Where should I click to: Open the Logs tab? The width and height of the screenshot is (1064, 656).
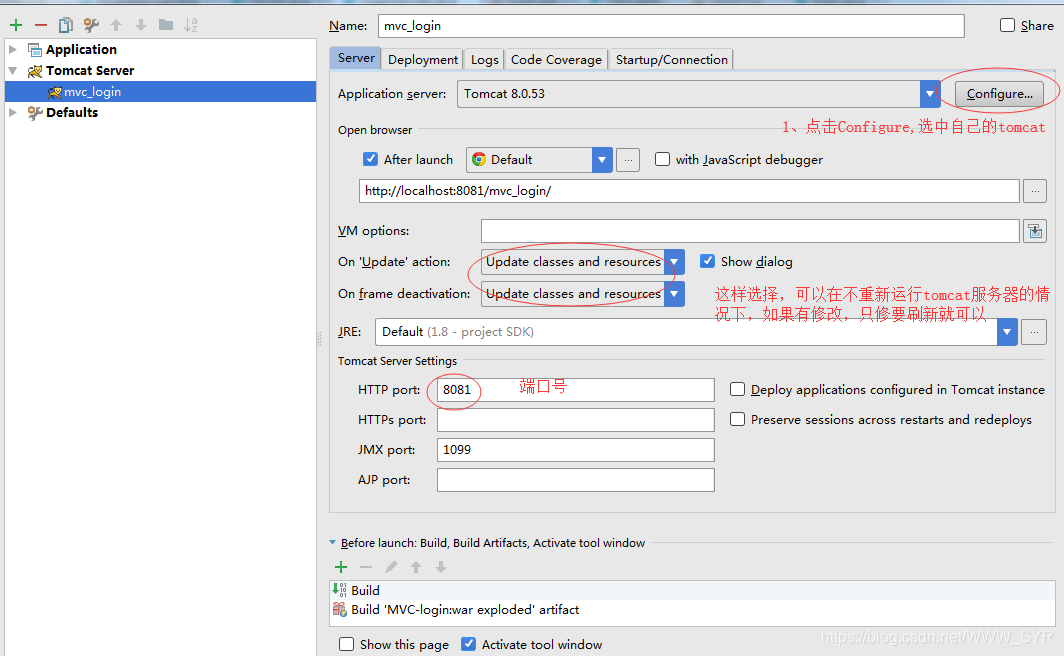484,60
